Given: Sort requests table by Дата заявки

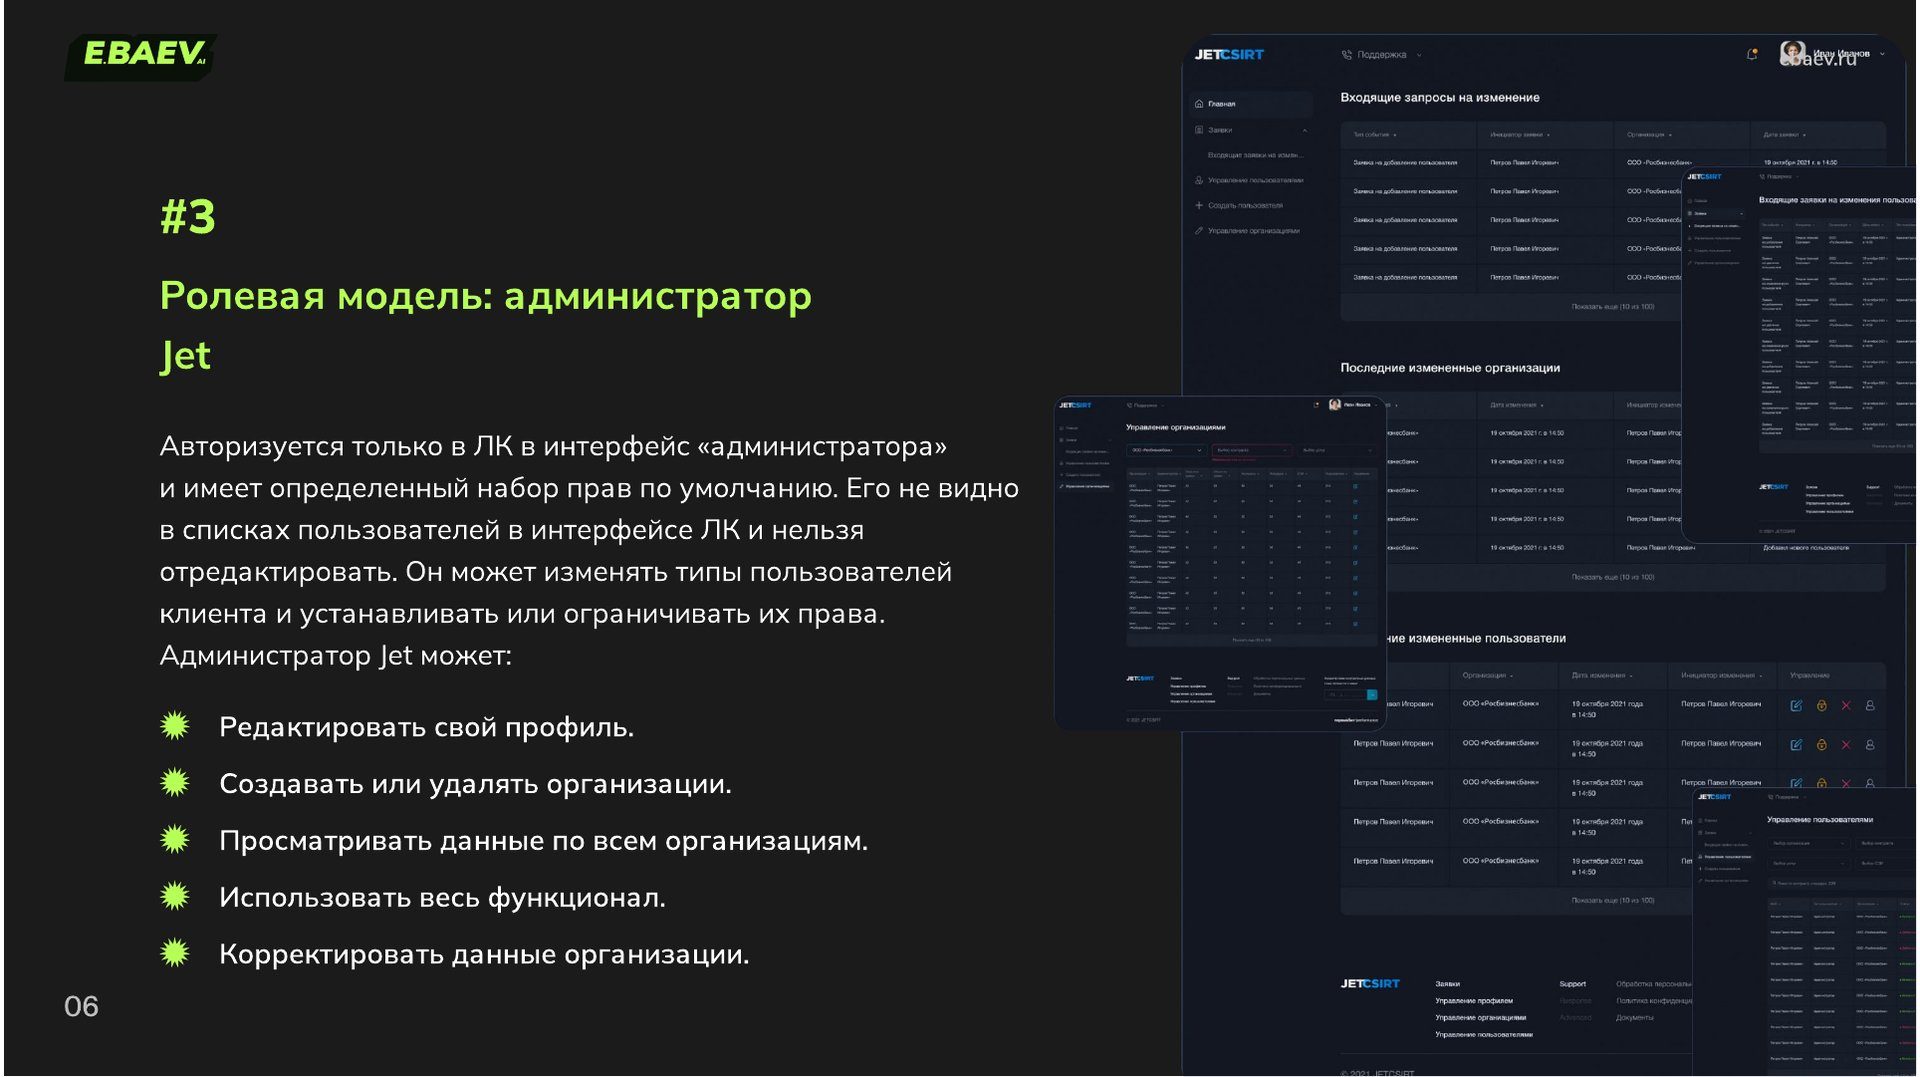Looking at the screenshot, I should [x=1785, y=135].
